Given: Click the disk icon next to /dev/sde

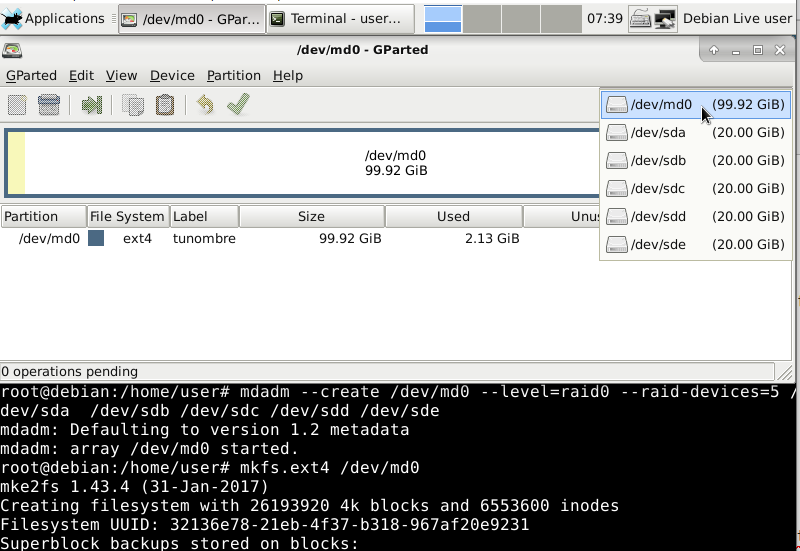Looking at the screenshot, I should coord(617,245).
